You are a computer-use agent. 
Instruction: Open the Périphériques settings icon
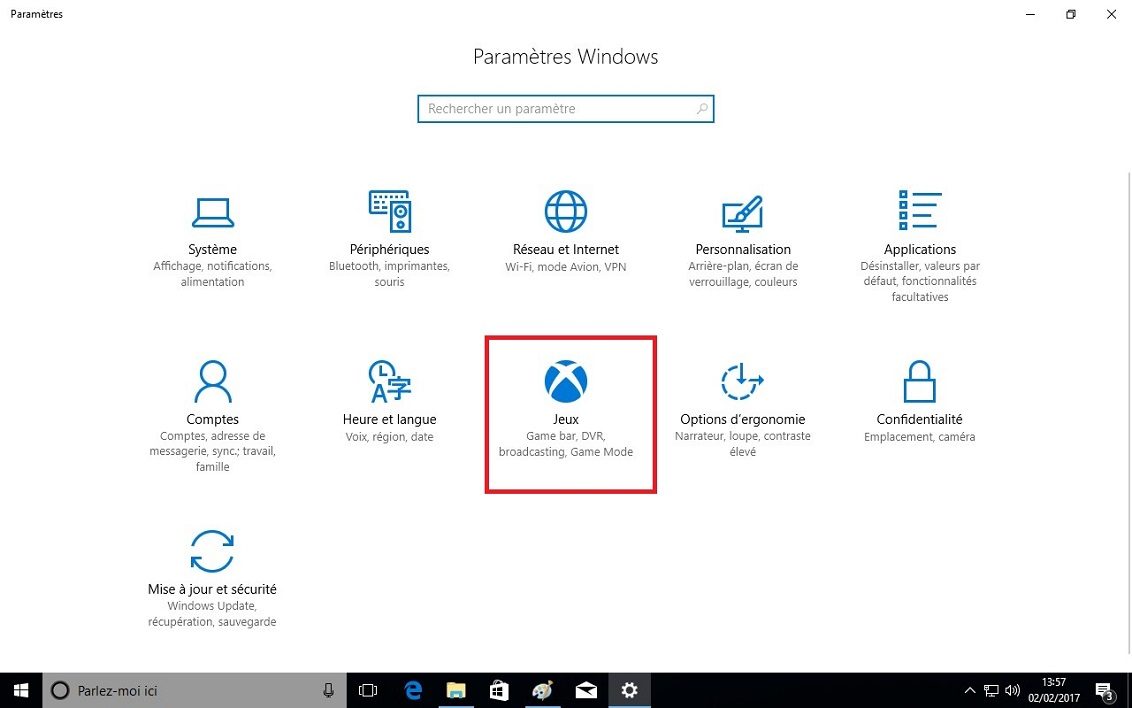(x=389, y=211)
